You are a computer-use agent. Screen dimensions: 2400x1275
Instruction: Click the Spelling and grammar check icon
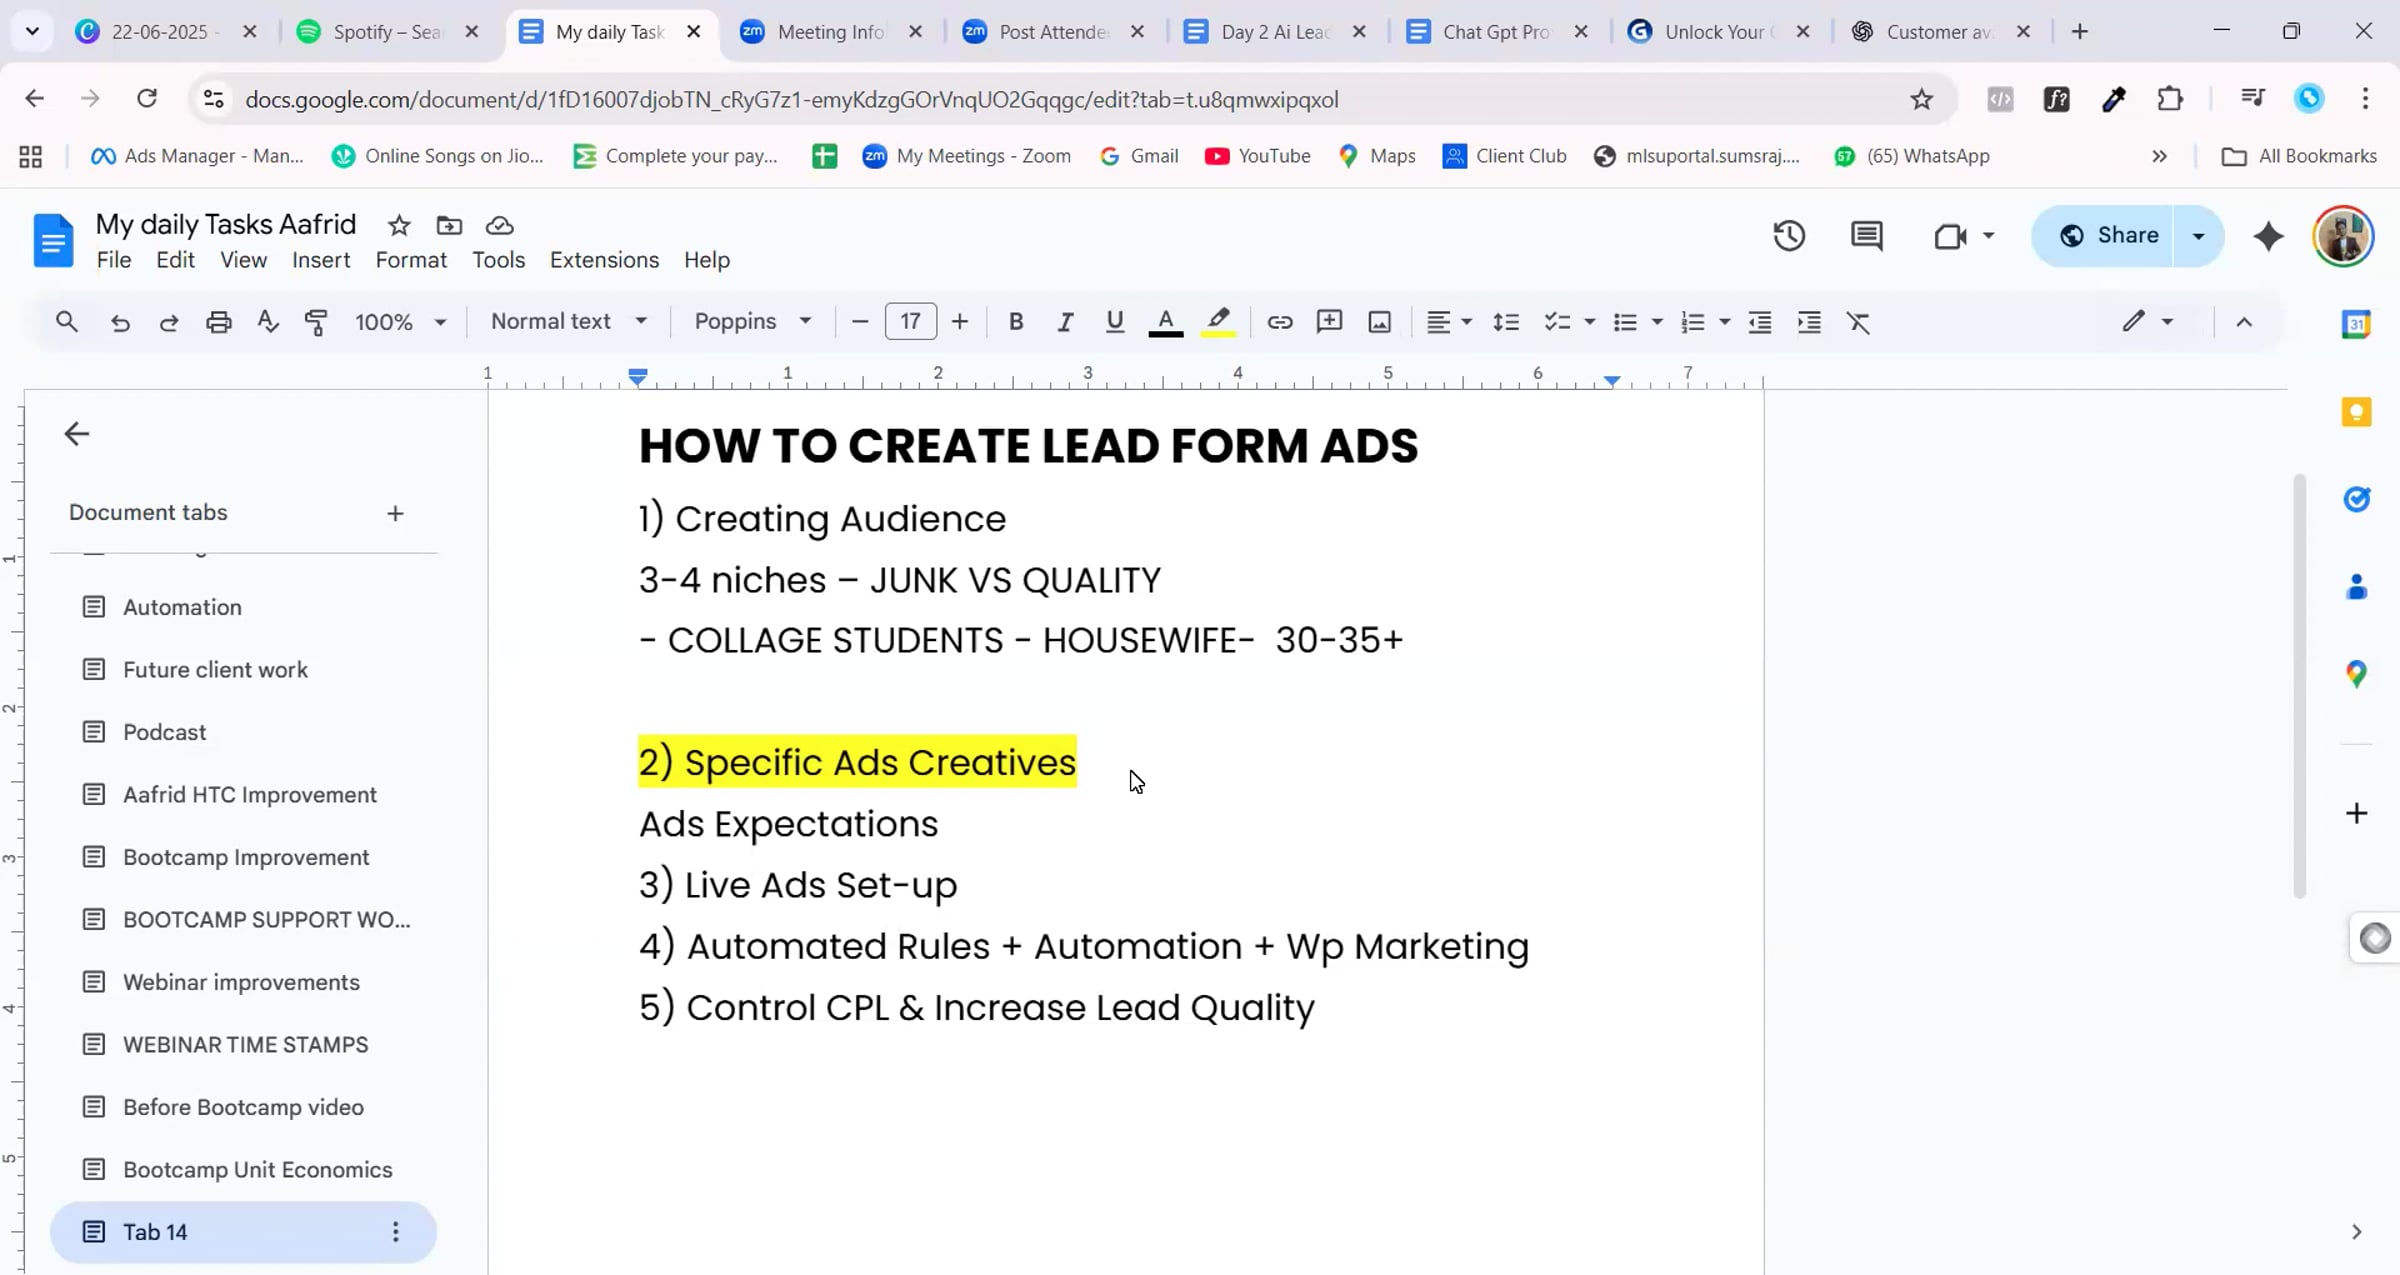click(x=267, y=322)
